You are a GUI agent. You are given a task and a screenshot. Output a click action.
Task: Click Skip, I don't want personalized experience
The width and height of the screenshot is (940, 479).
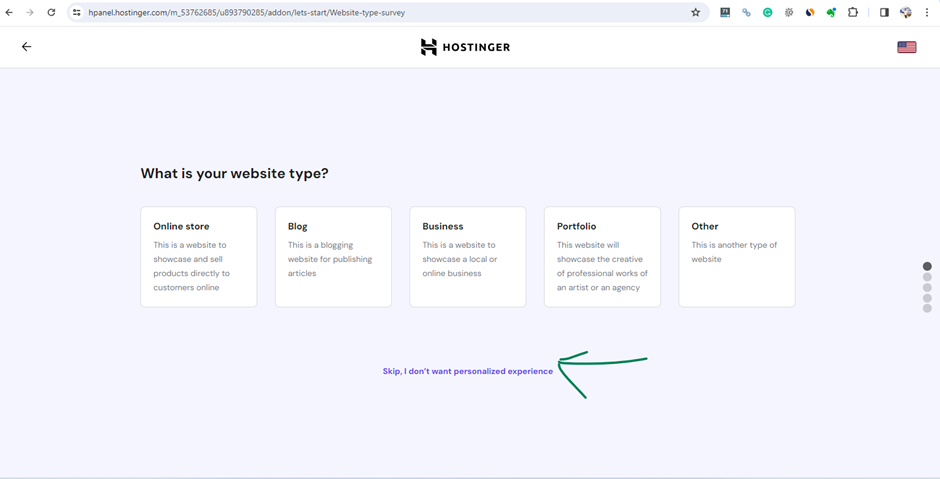tap(468, 371)
